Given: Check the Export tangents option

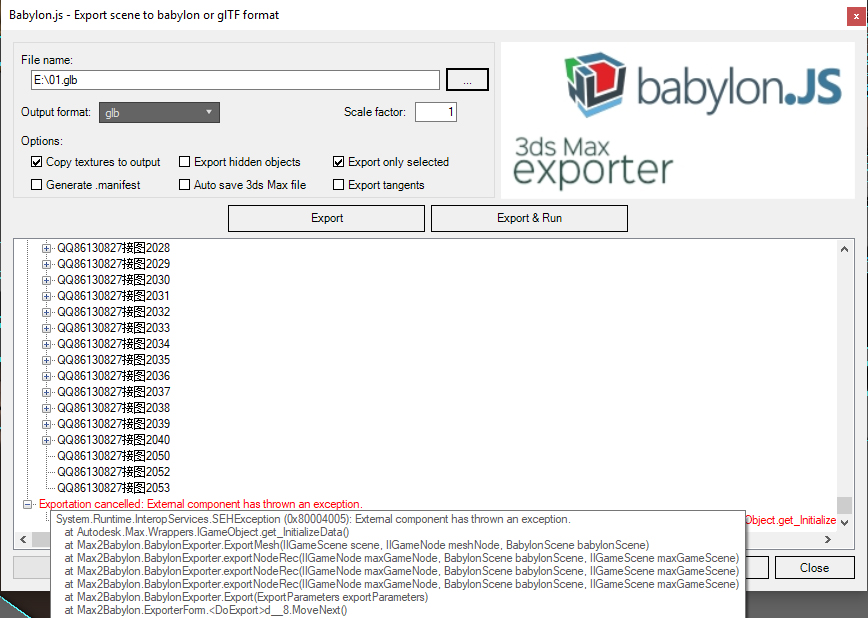Looking at the screenshot, I should [339, 184].
